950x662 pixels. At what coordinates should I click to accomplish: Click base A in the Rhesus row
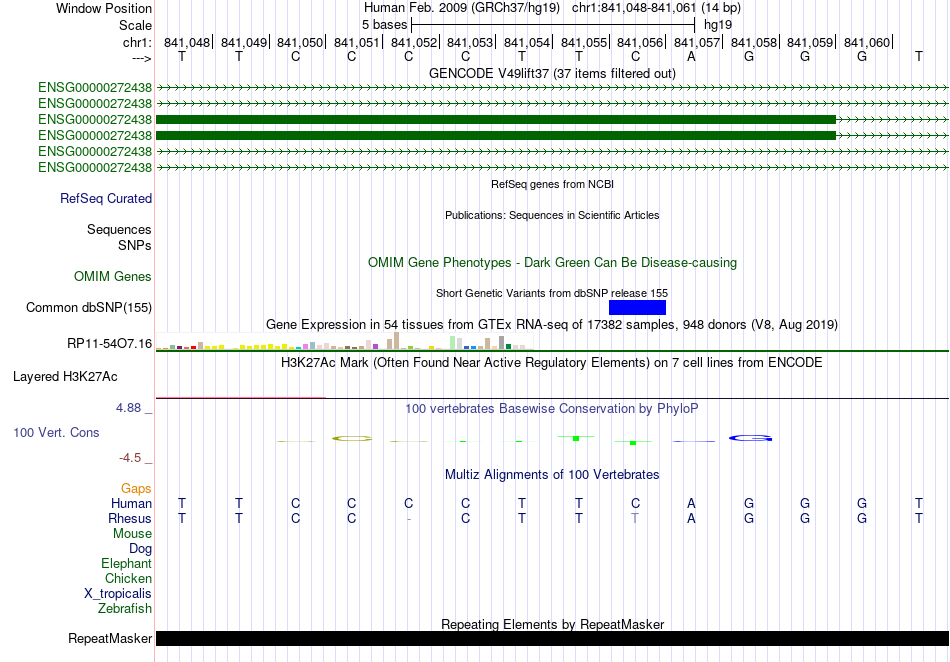click(x=691, y=518)
